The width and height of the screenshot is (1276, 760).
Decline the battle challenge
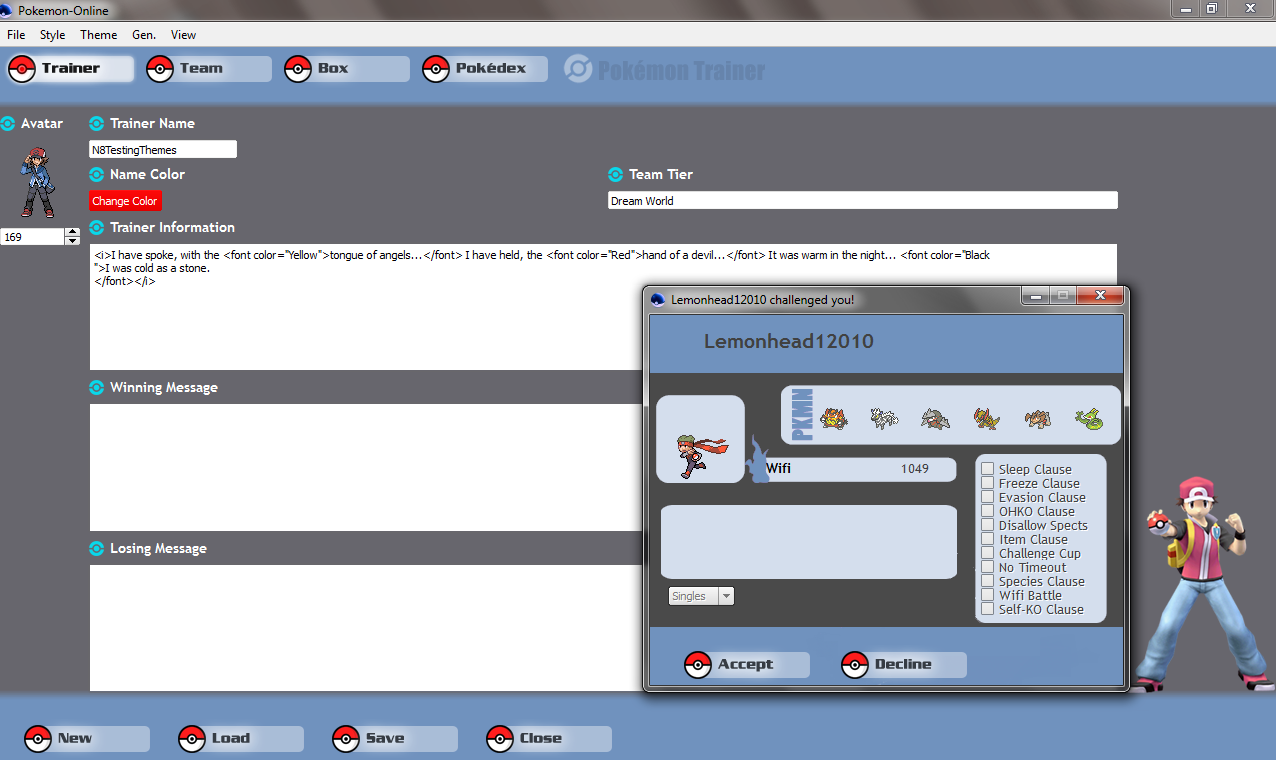coord(903,665)
